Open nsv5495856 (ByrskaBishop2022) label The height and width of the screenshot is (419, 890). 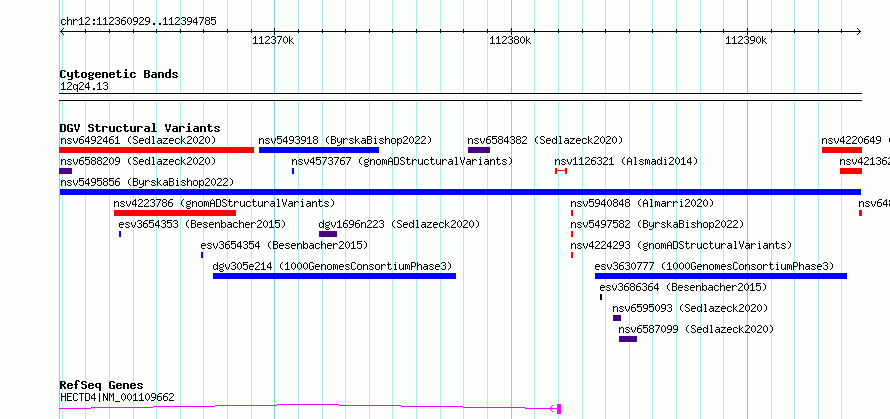coord(147,182)
